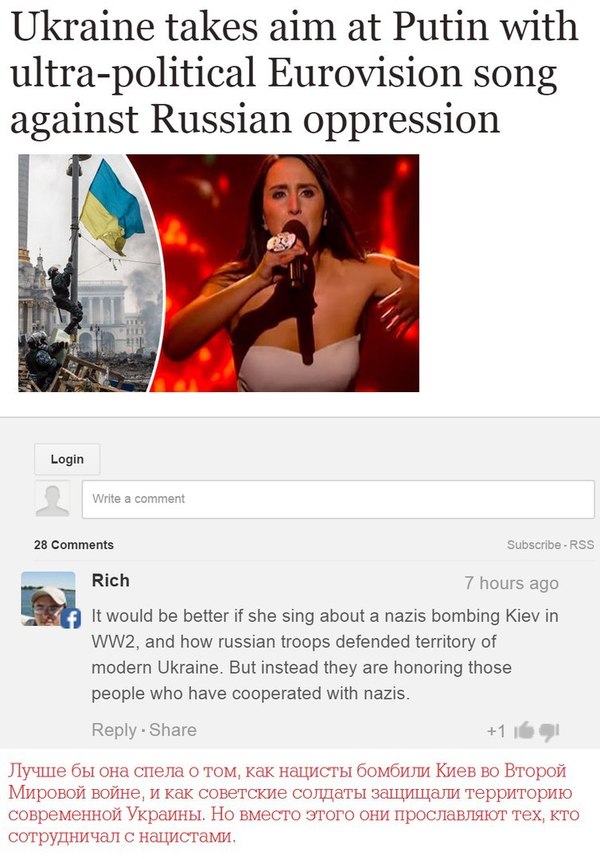This screenshot has width=600, height=859.
Task: Click the thumbs down icon on Rich's comment
Action: point(548,731)
